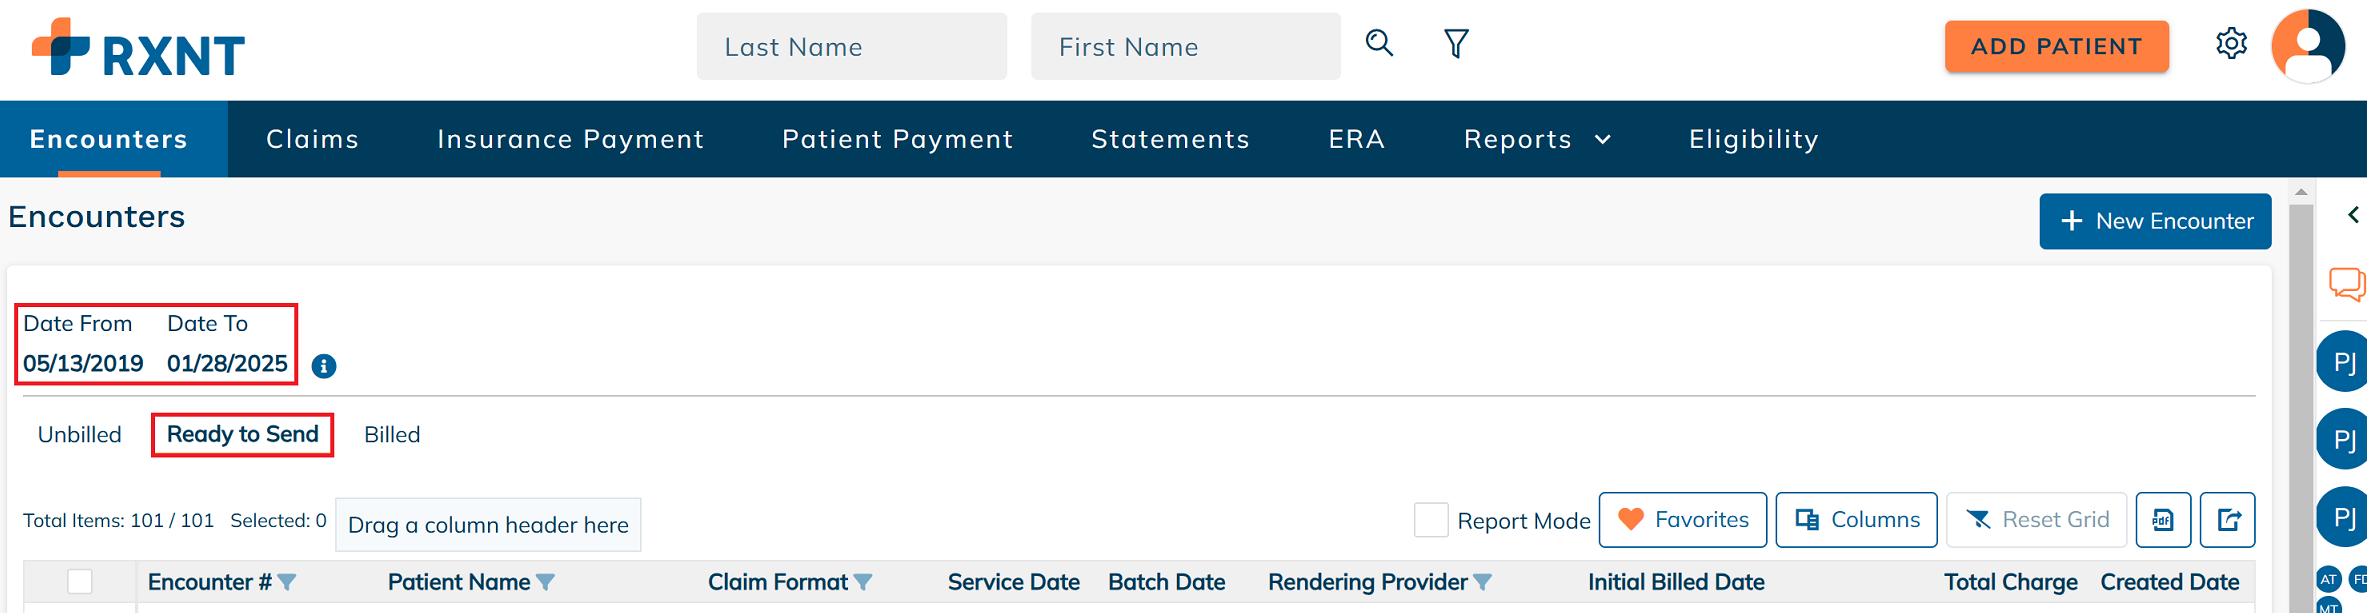
Task: Click the Last Name search field
Action: click(852, 46)
